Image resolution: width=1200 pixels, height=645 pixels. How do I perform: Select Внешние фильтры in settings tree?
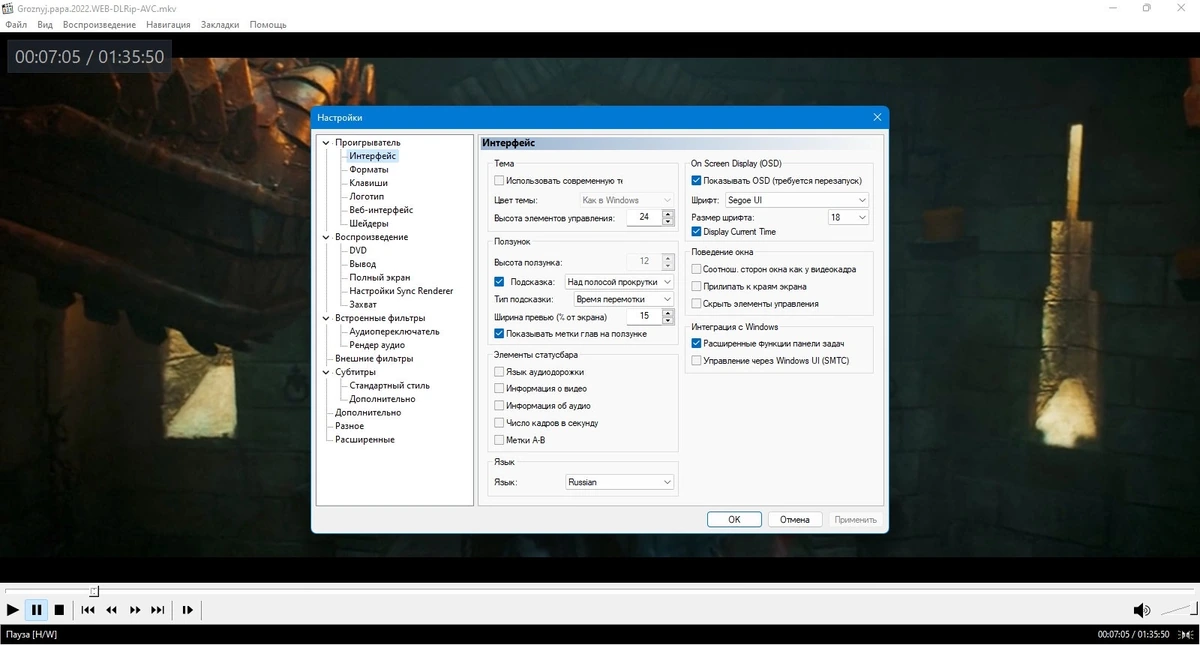tap(374, 359)
